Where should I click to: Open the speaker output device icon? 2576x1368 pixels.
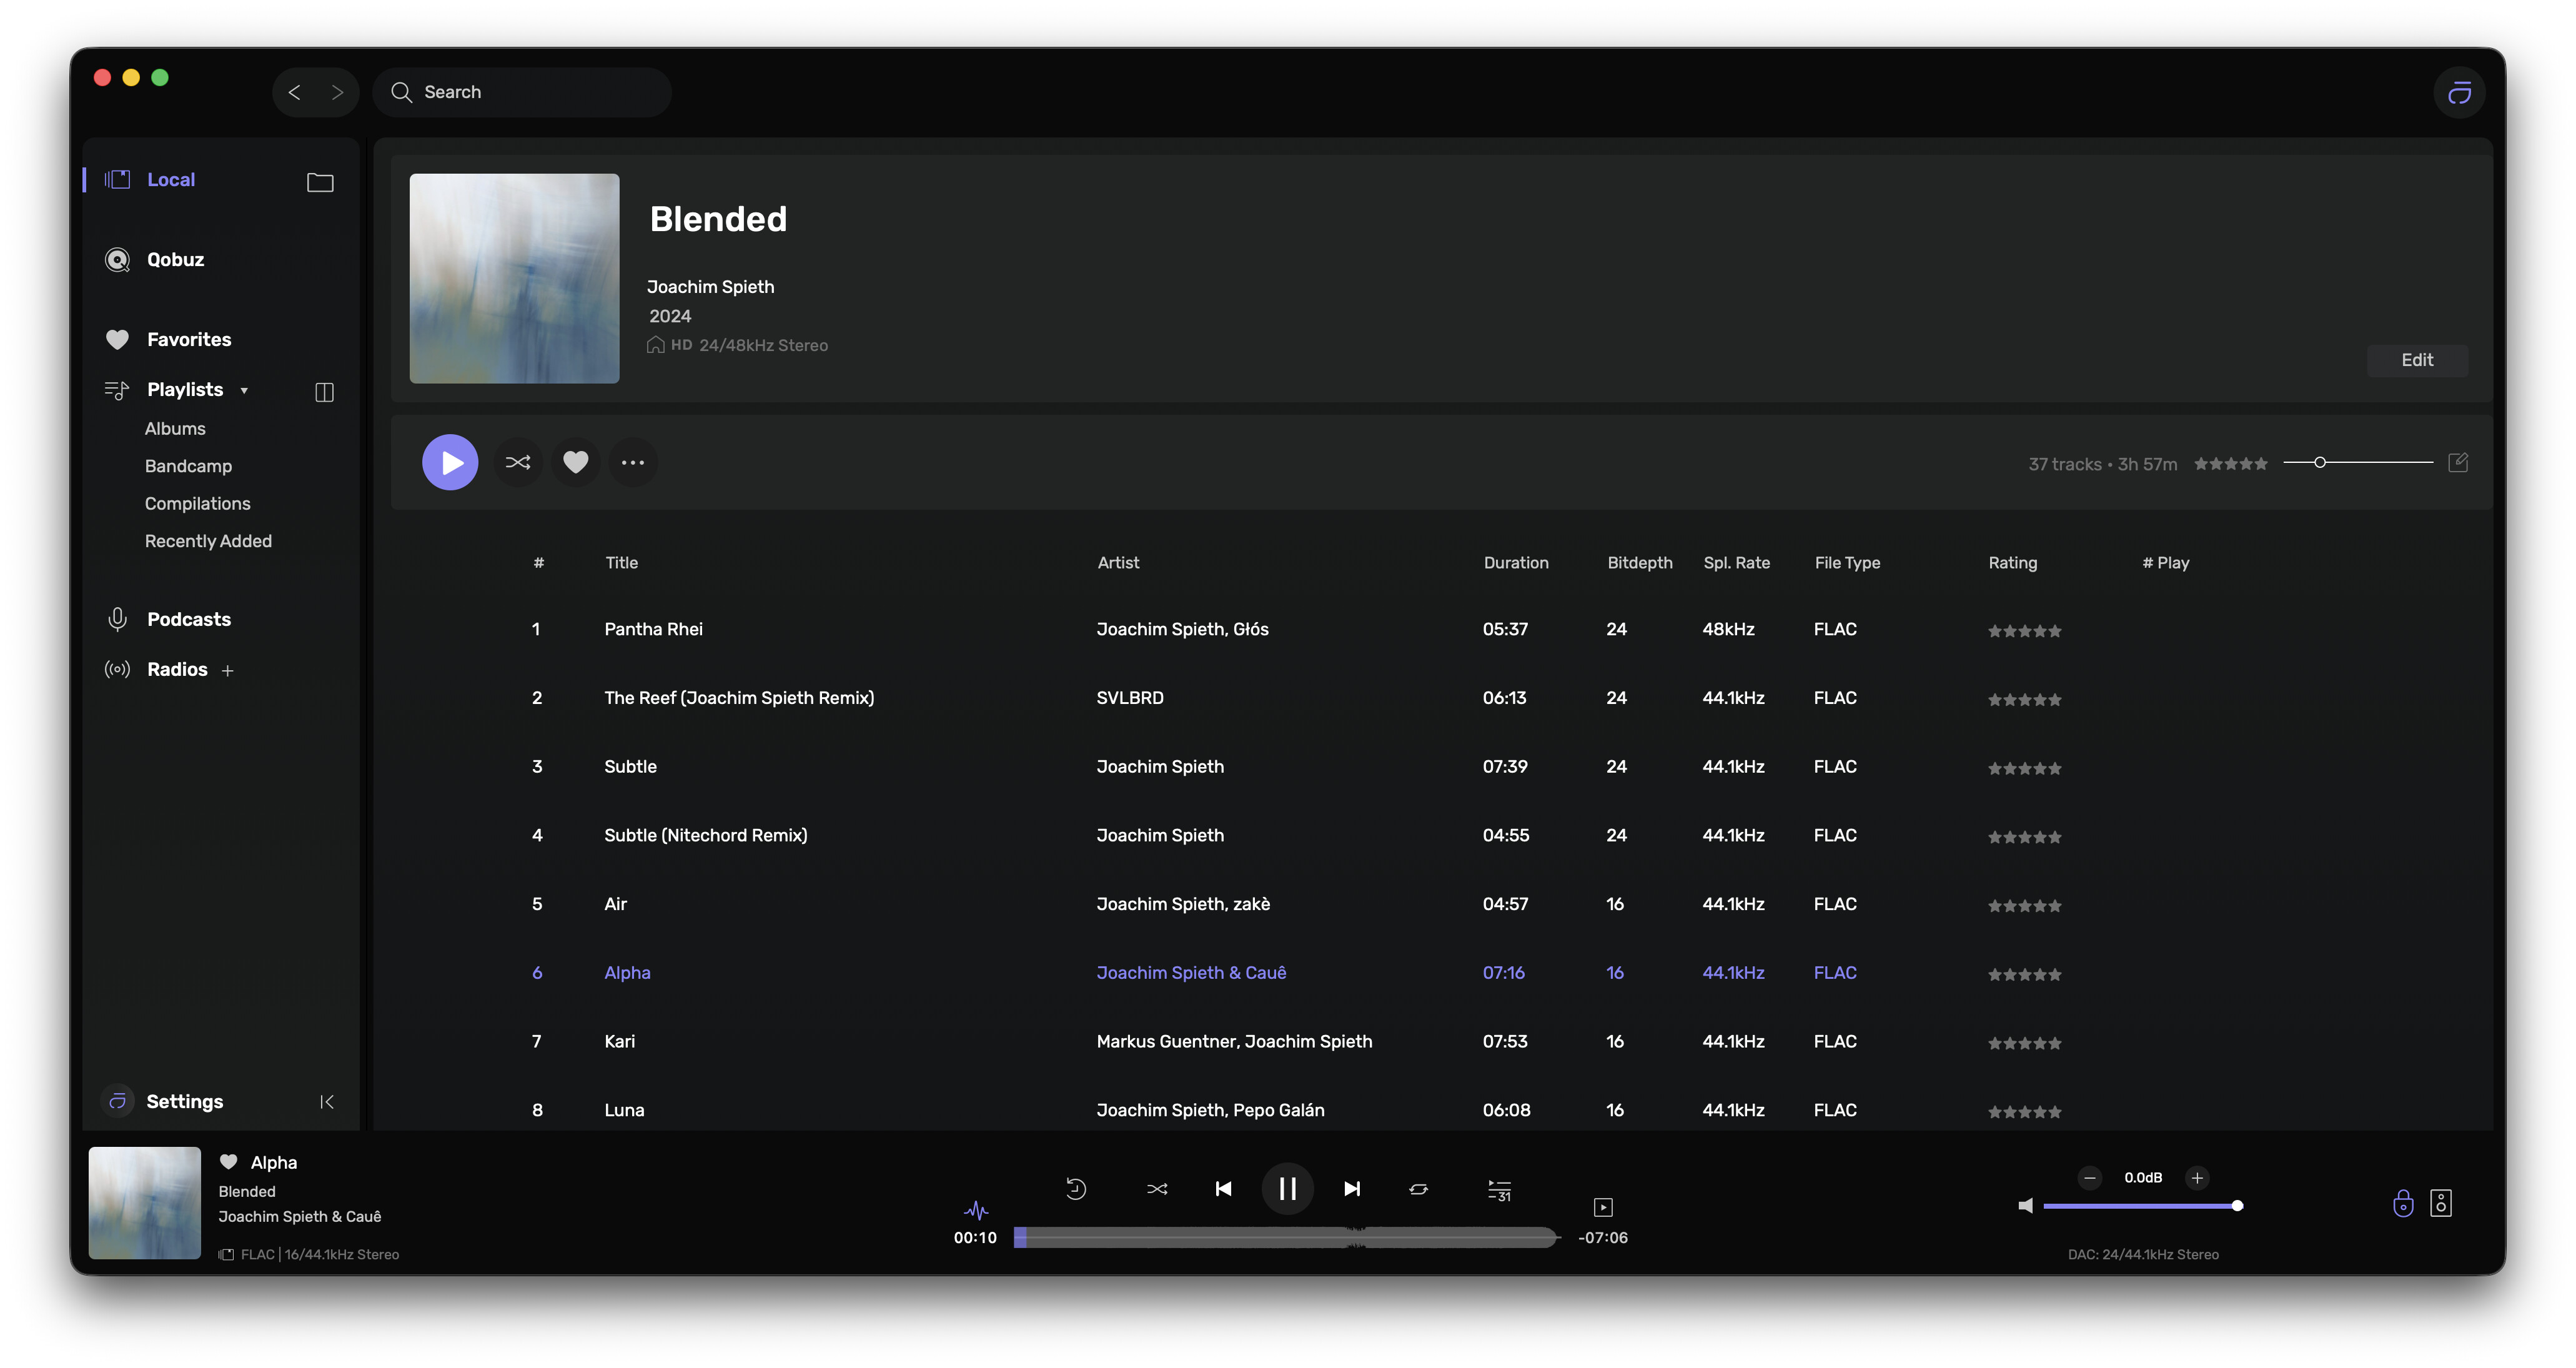point(2441,1203)
